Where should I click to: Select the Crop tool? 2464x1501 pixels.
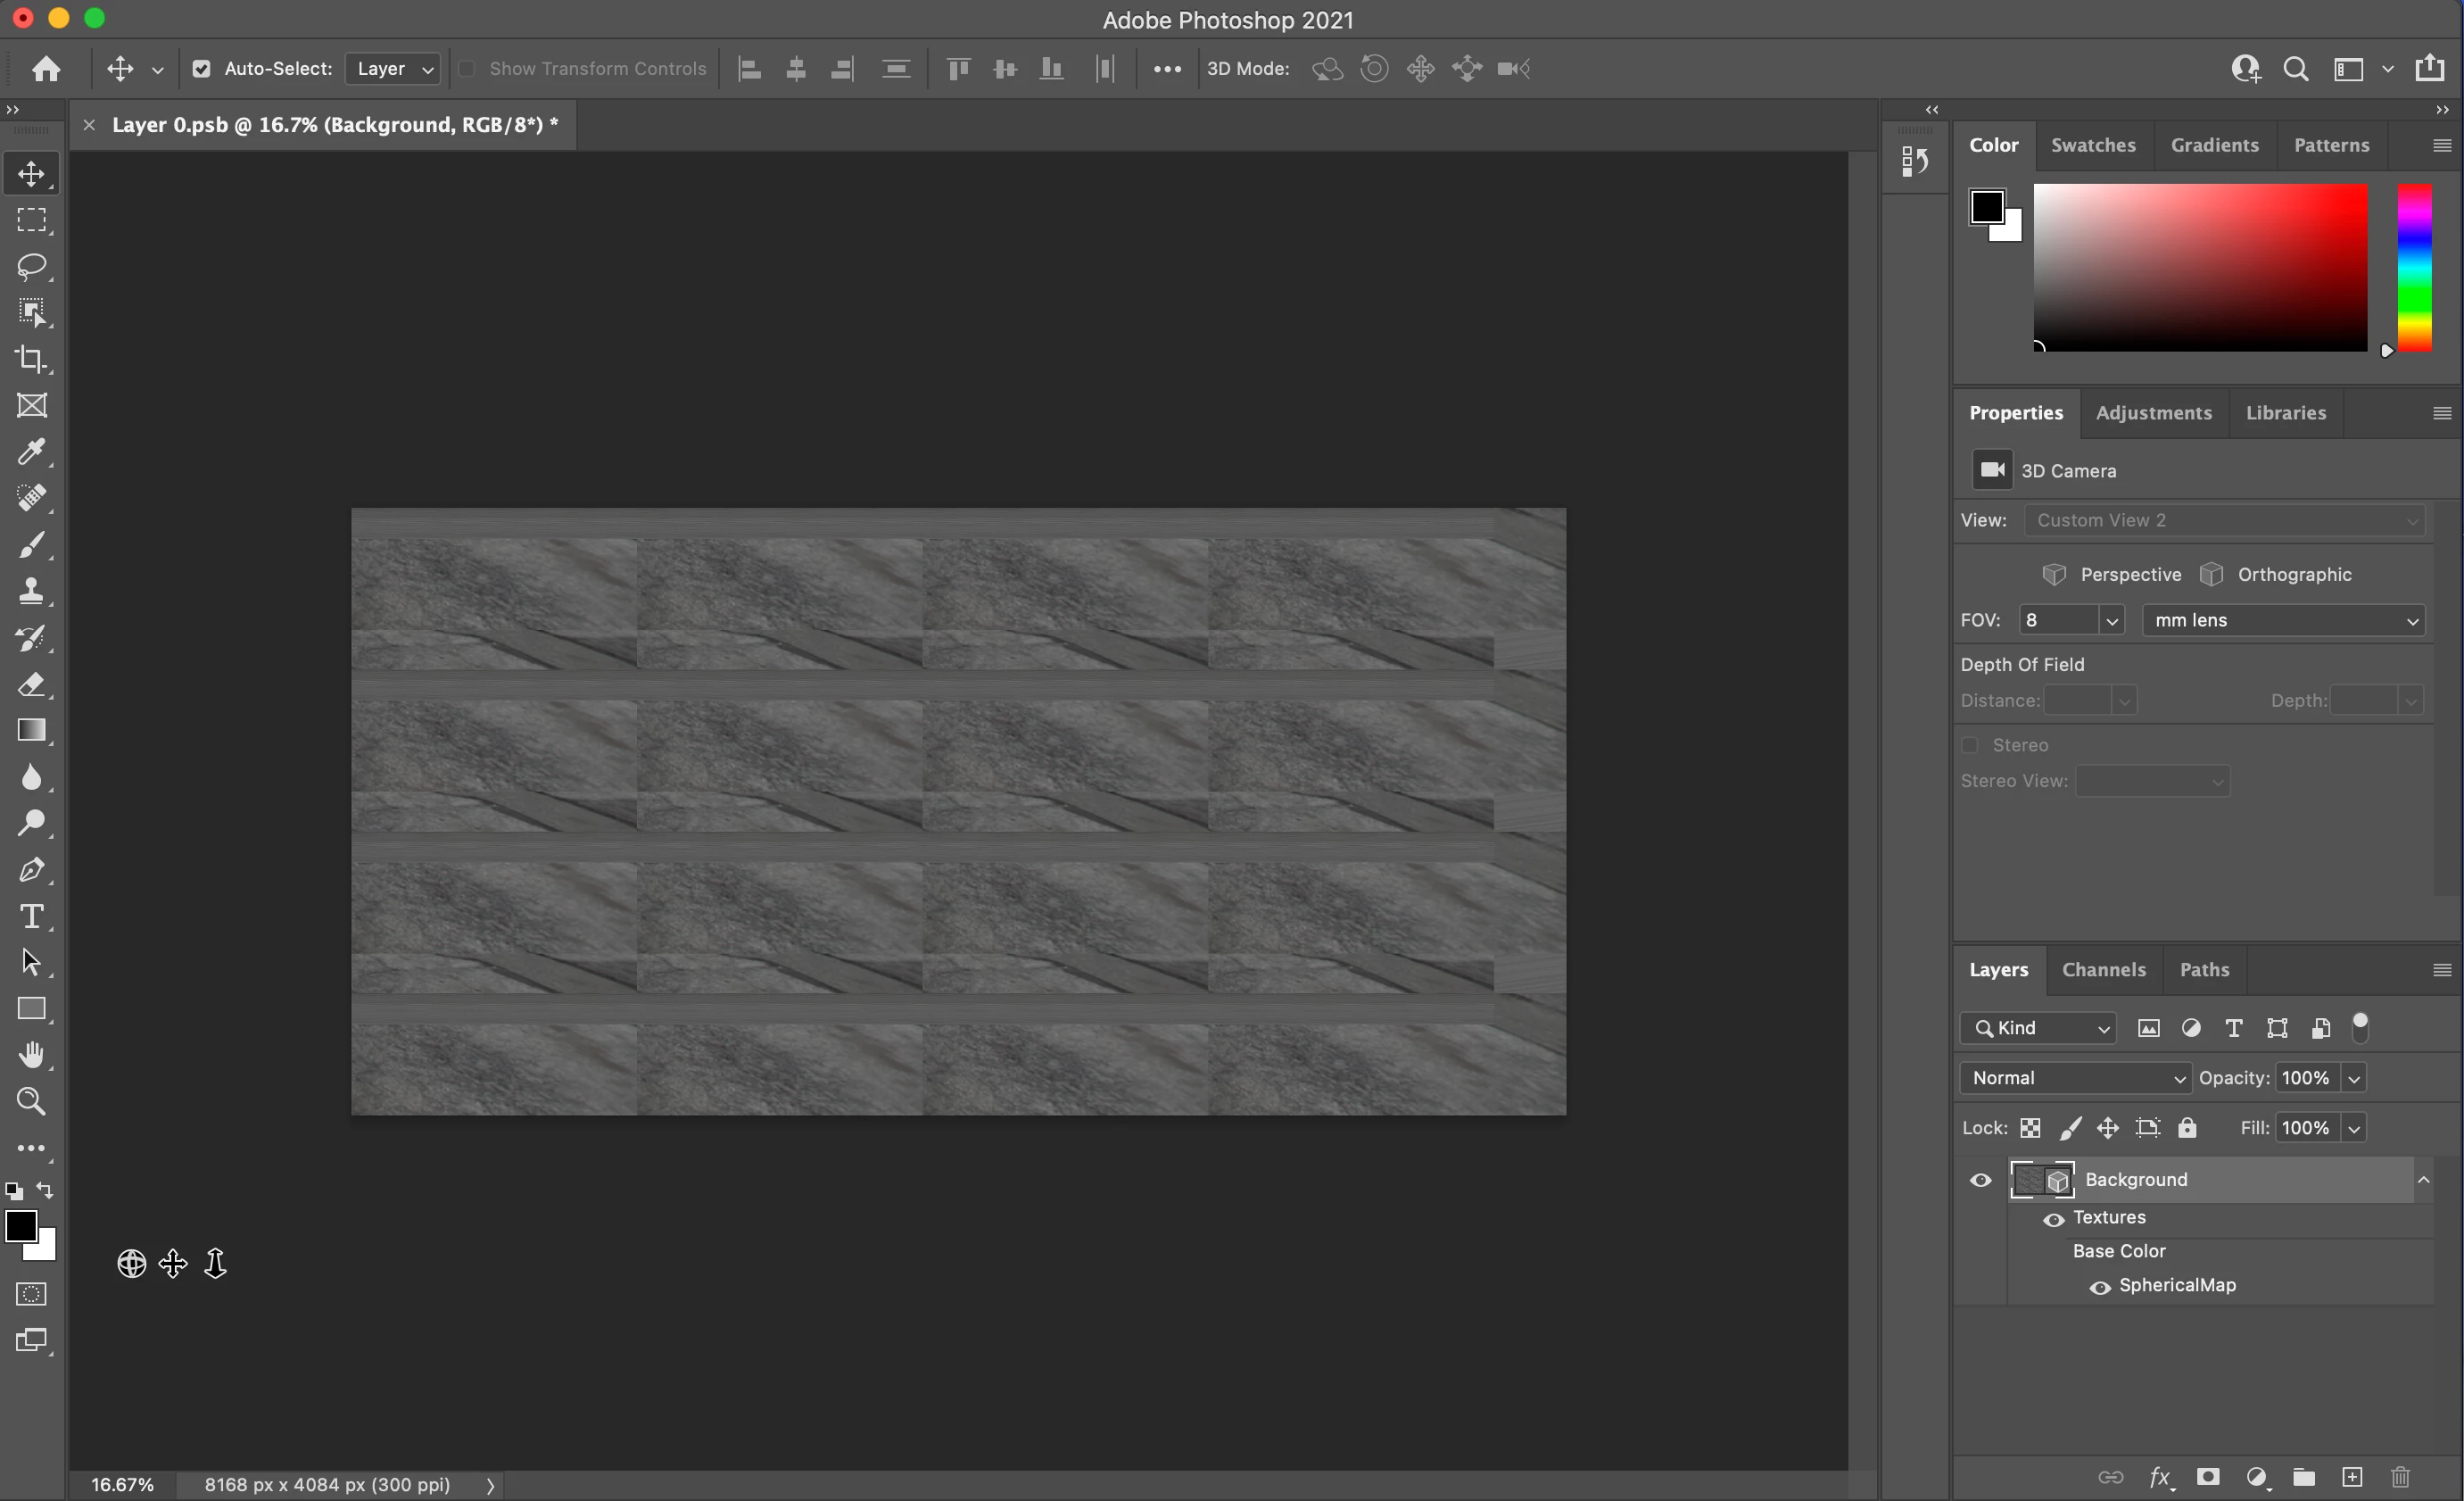pyautogui.click(x=32, y=359)
